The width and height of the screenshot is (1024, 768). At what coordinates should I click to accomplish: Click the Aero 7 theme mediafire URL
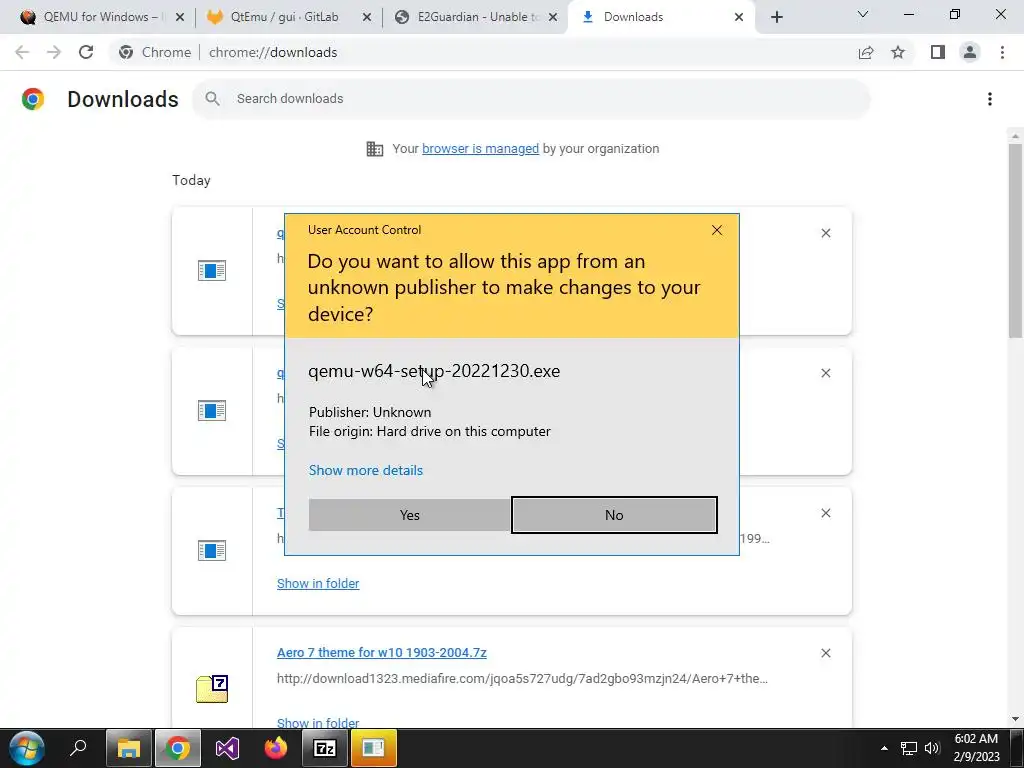[x=522, y=679]
